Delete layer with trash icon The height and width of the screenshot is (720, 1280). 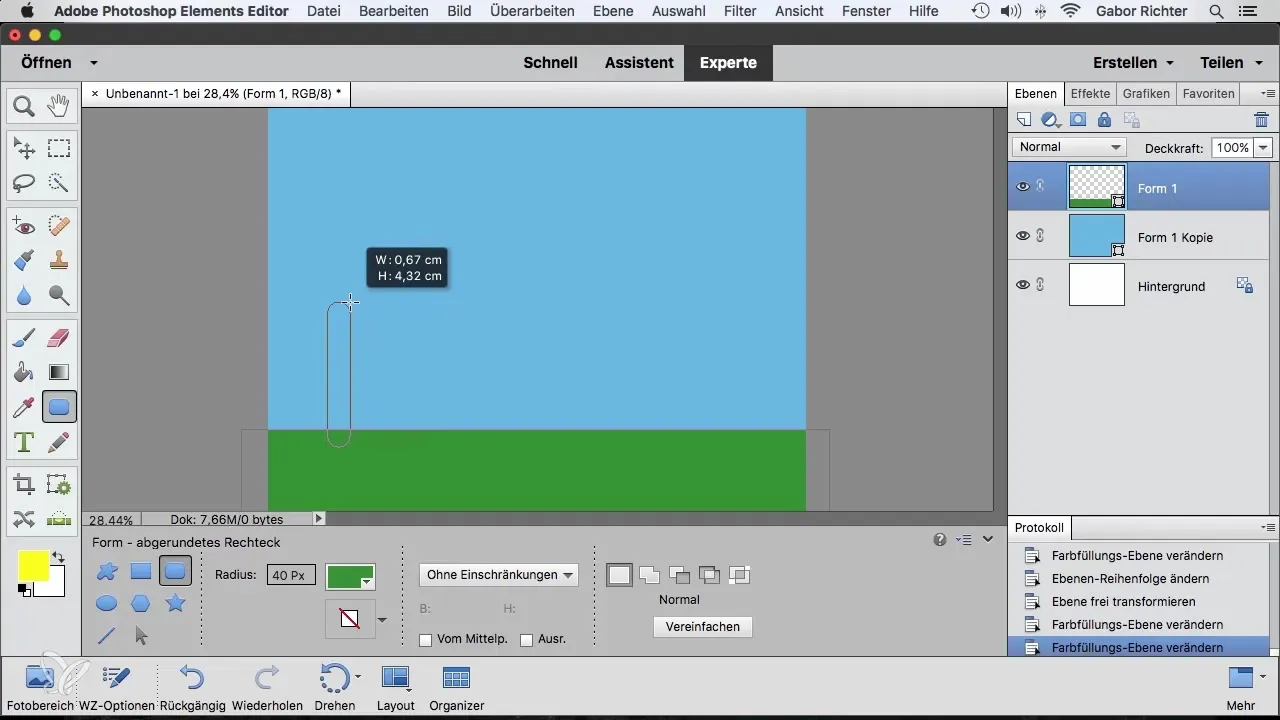(1261, 120)
